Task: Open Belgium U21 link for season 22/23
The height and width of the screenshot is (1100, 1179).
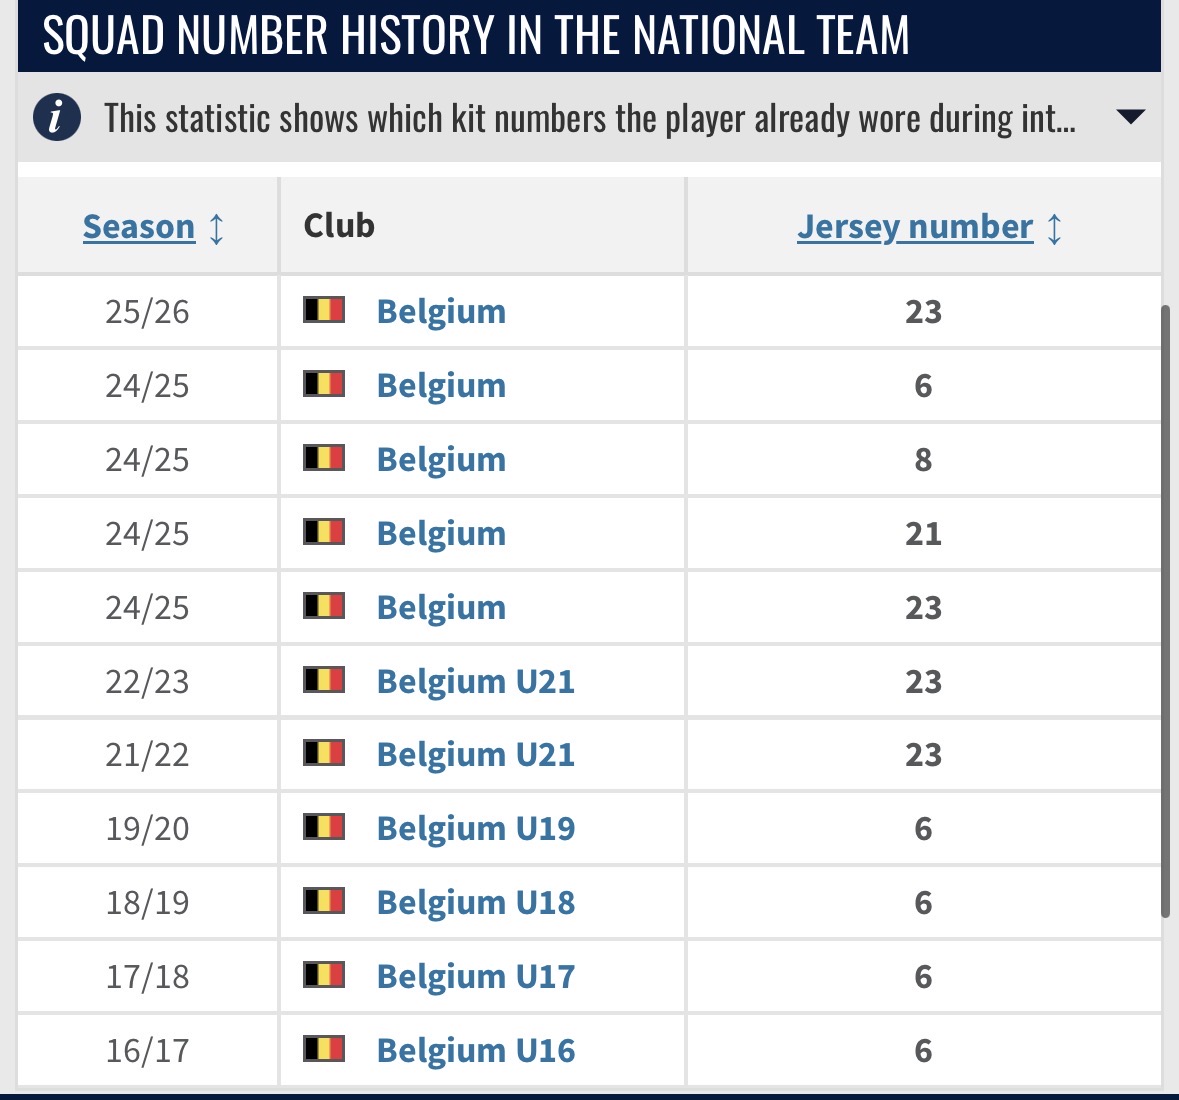Action: click(x=475, y=681)
